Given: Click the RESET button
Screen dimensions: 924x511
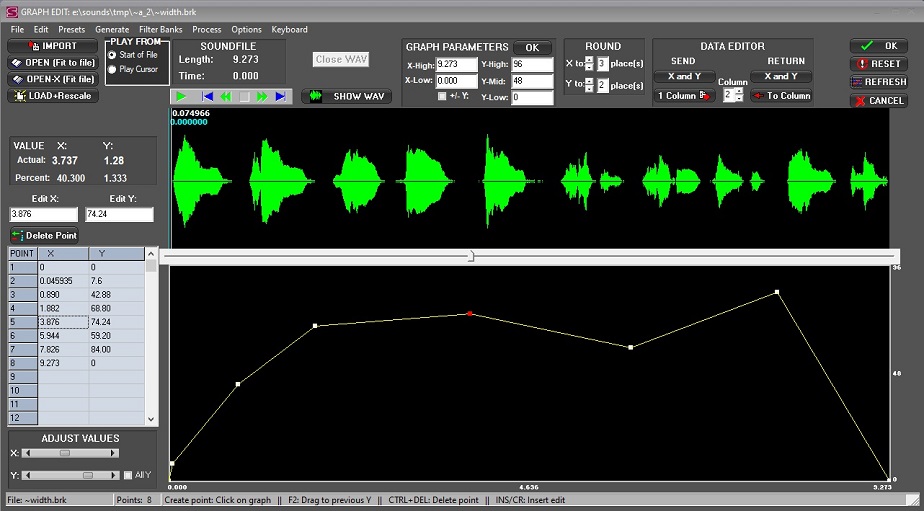Looking at the screenshot, I should [x=879, y=64].
